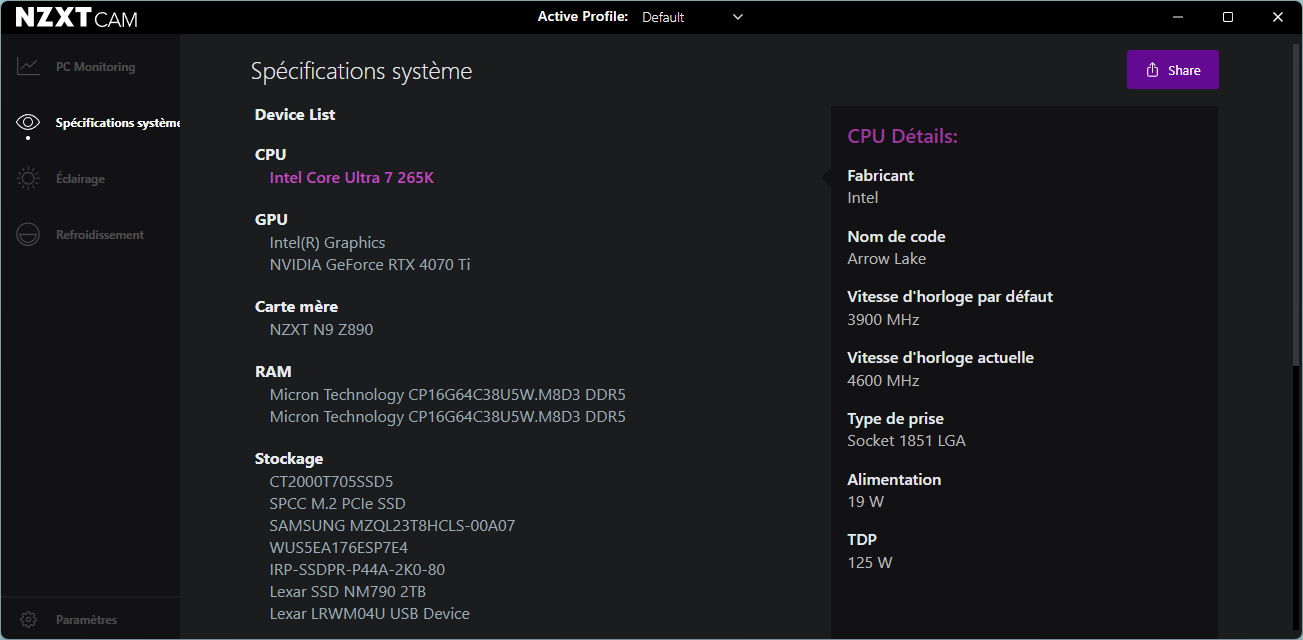Click the Arrow Lake code name value
1303x640 pixels.
tap(886, 259)
